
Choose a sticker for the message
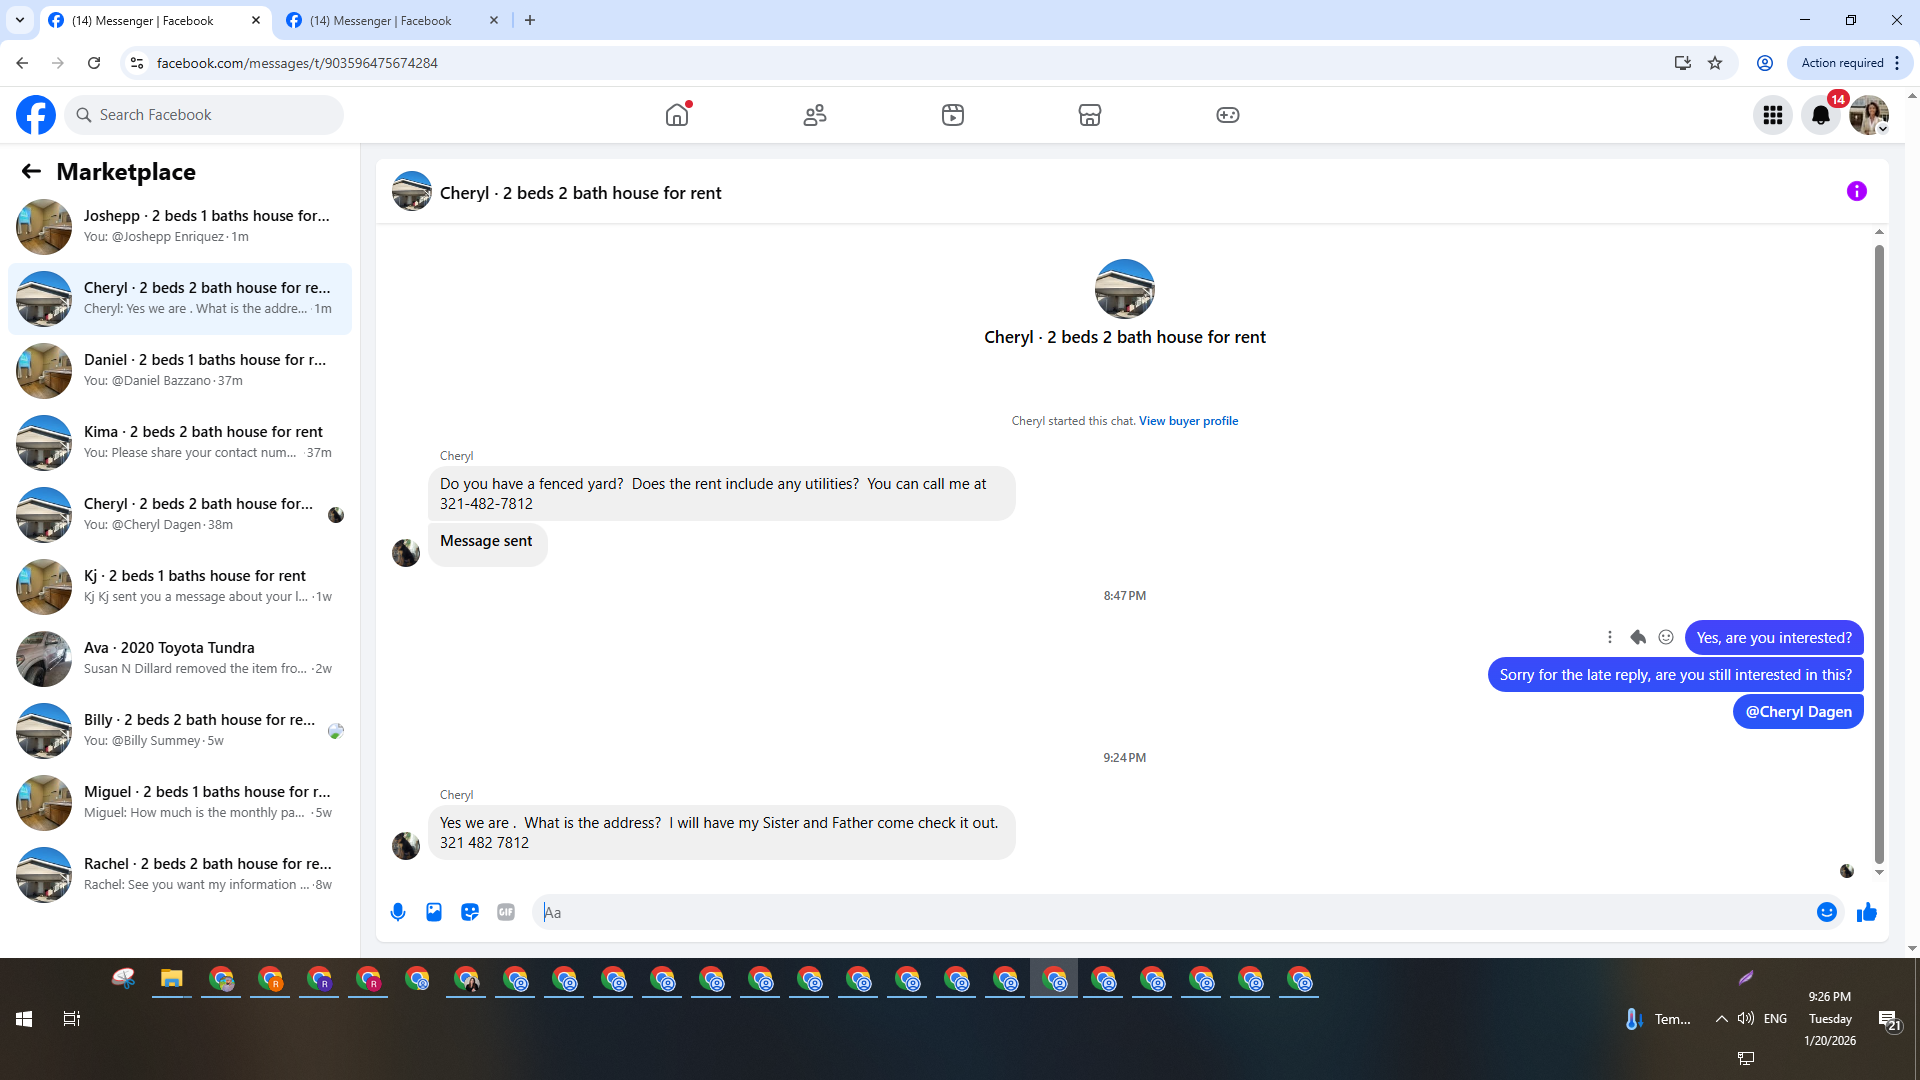(470, 912)
